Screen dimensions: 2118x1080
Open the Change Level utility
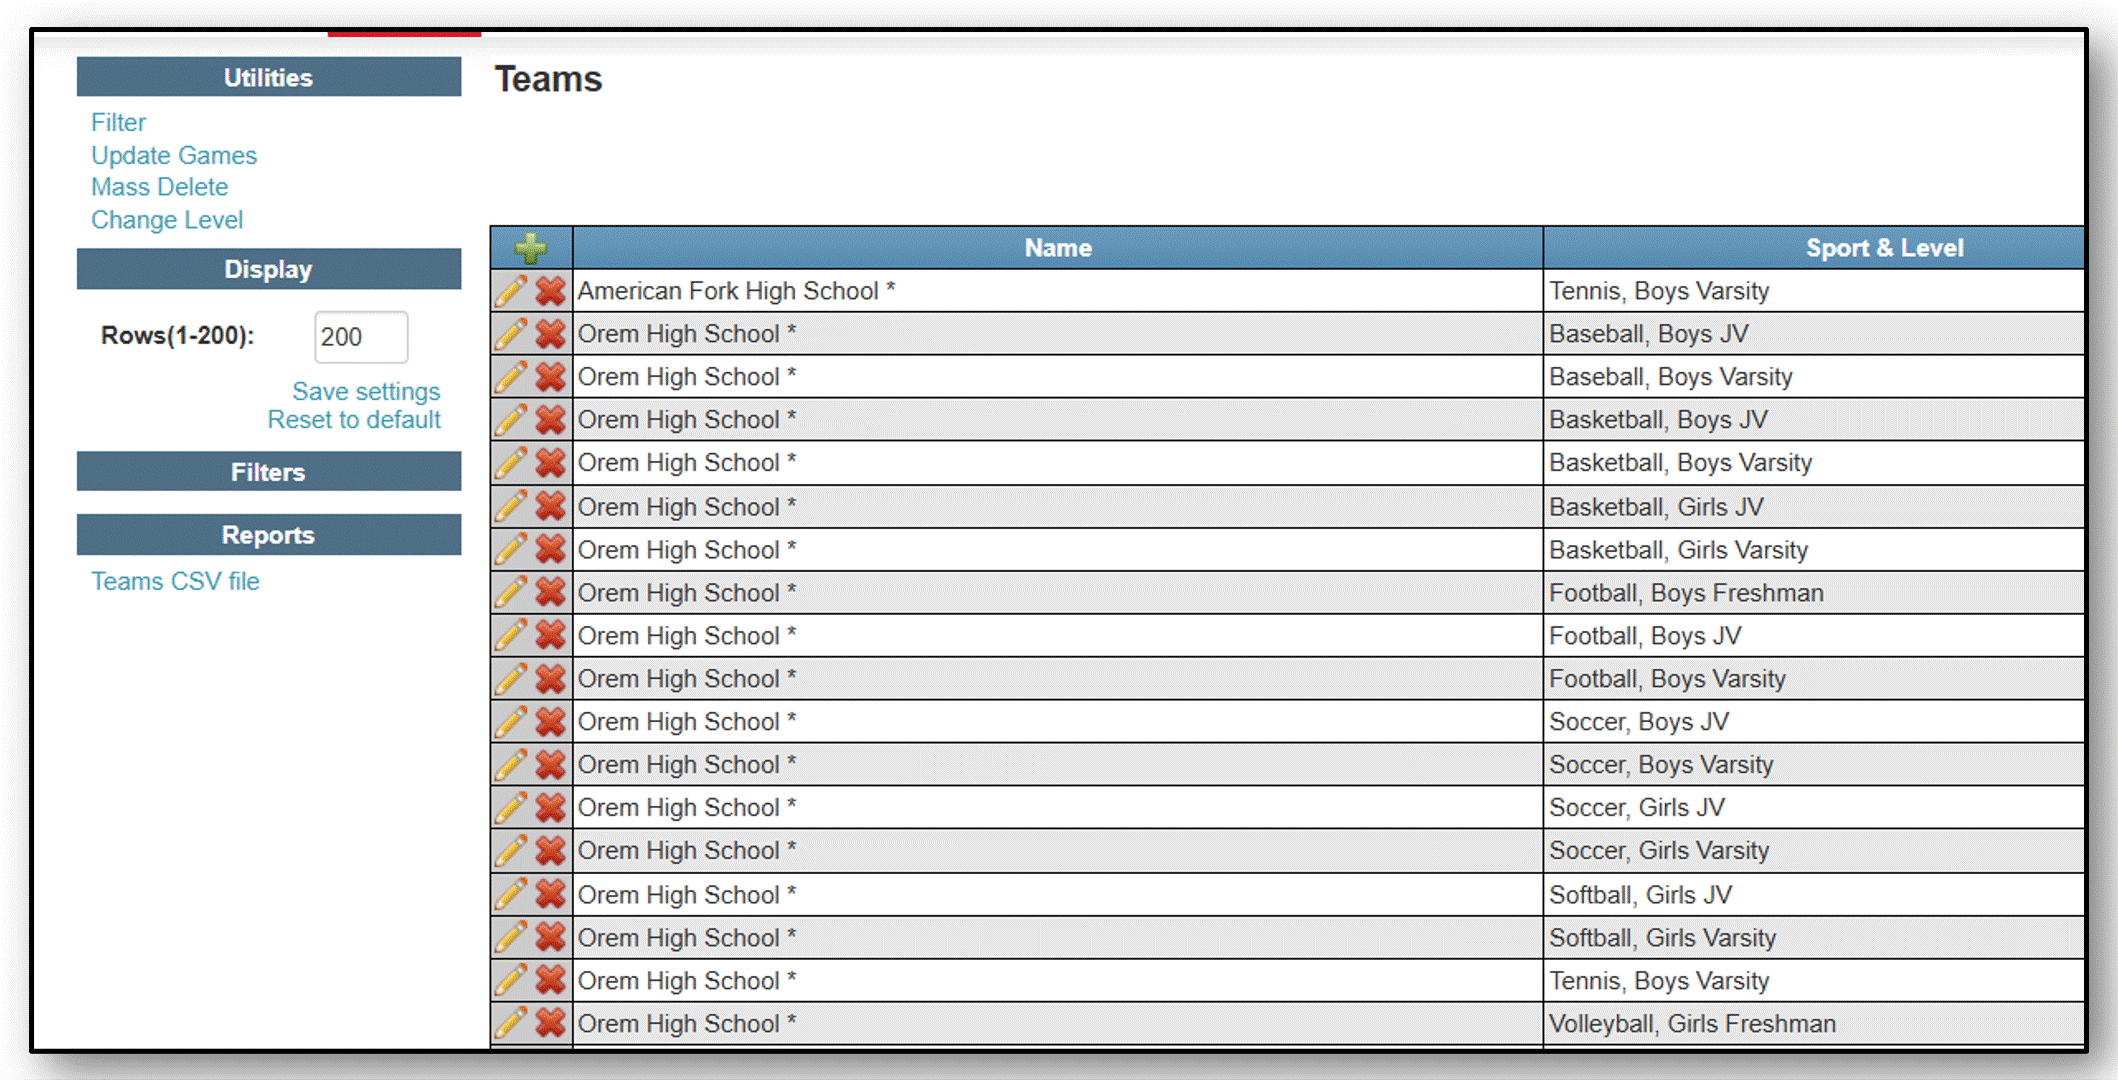click(x=167, y=220)
